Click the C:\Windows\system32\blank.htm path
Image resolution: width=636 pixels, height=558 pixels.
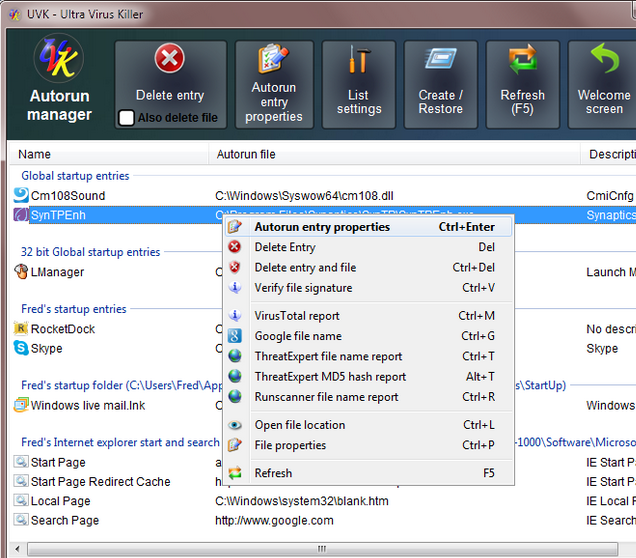301,501
